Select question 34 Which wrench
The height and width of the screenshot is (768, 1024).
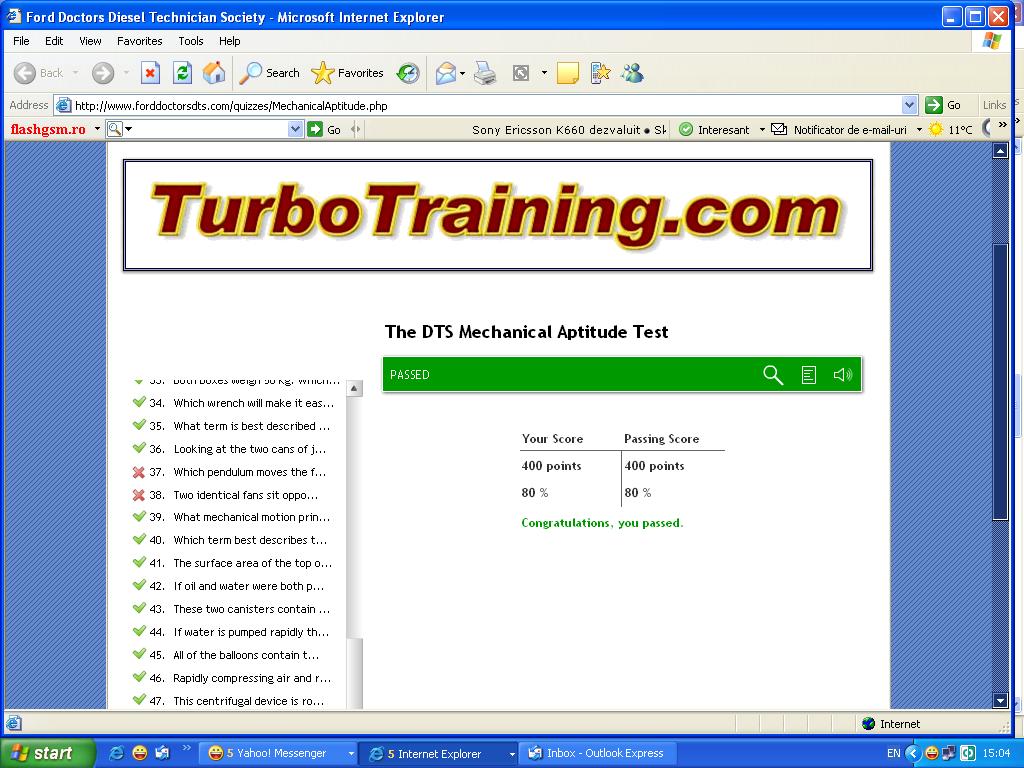point(233,404)
